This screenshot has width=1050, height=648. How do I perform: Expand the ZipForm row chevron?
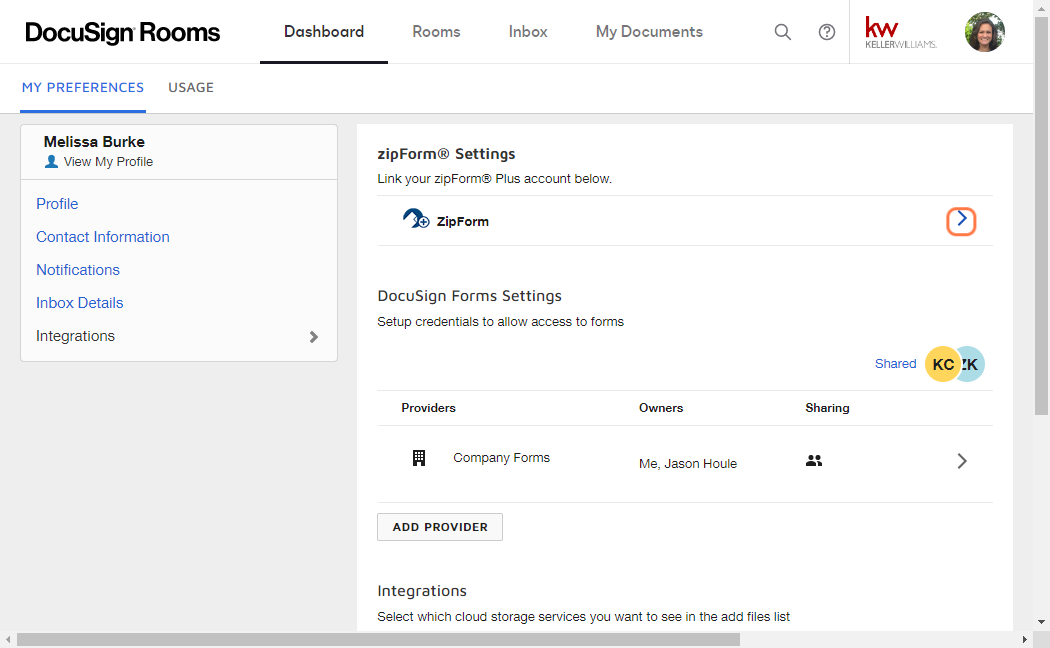(961, 221)
